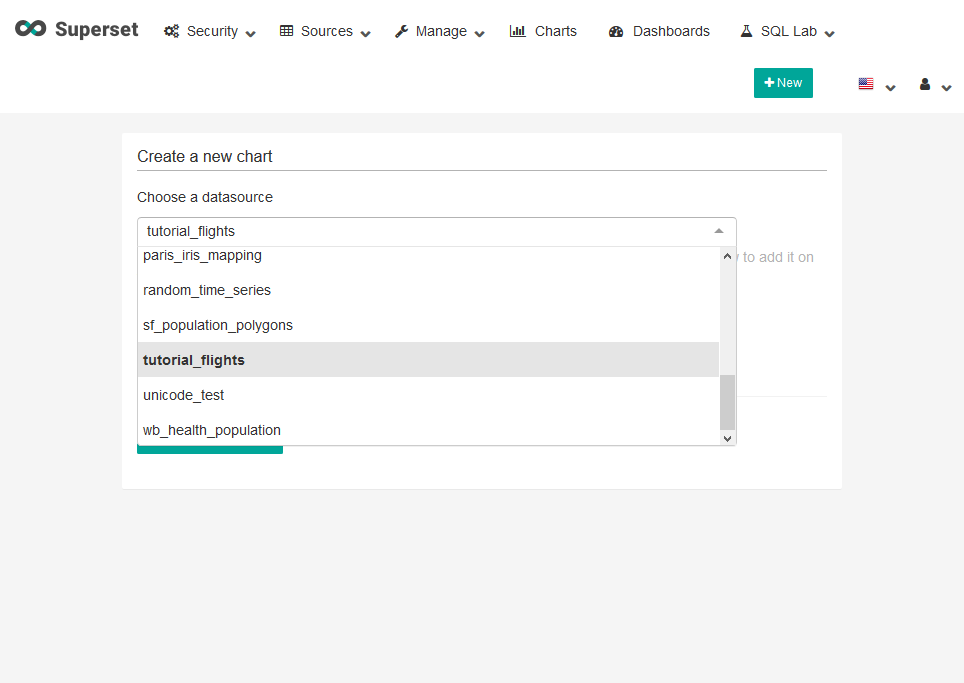964x683 pixels.
Task: Select paris_iris_mapping from the list
Action: pyautogui.click(x=202, y=256)
